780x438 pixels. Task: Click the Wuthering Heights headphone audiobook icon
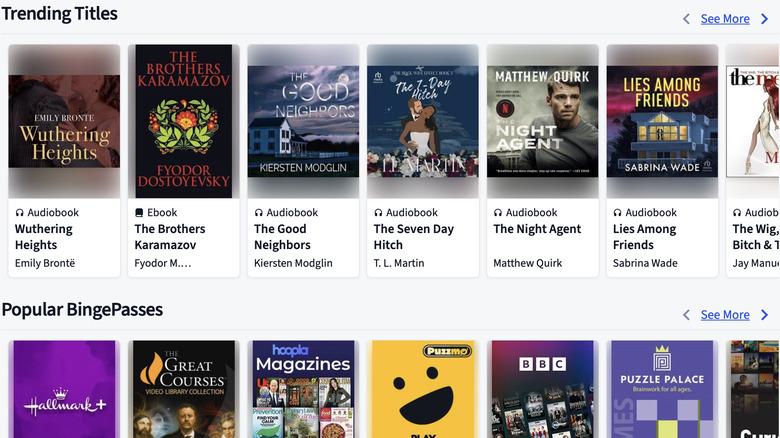point(19,213)
